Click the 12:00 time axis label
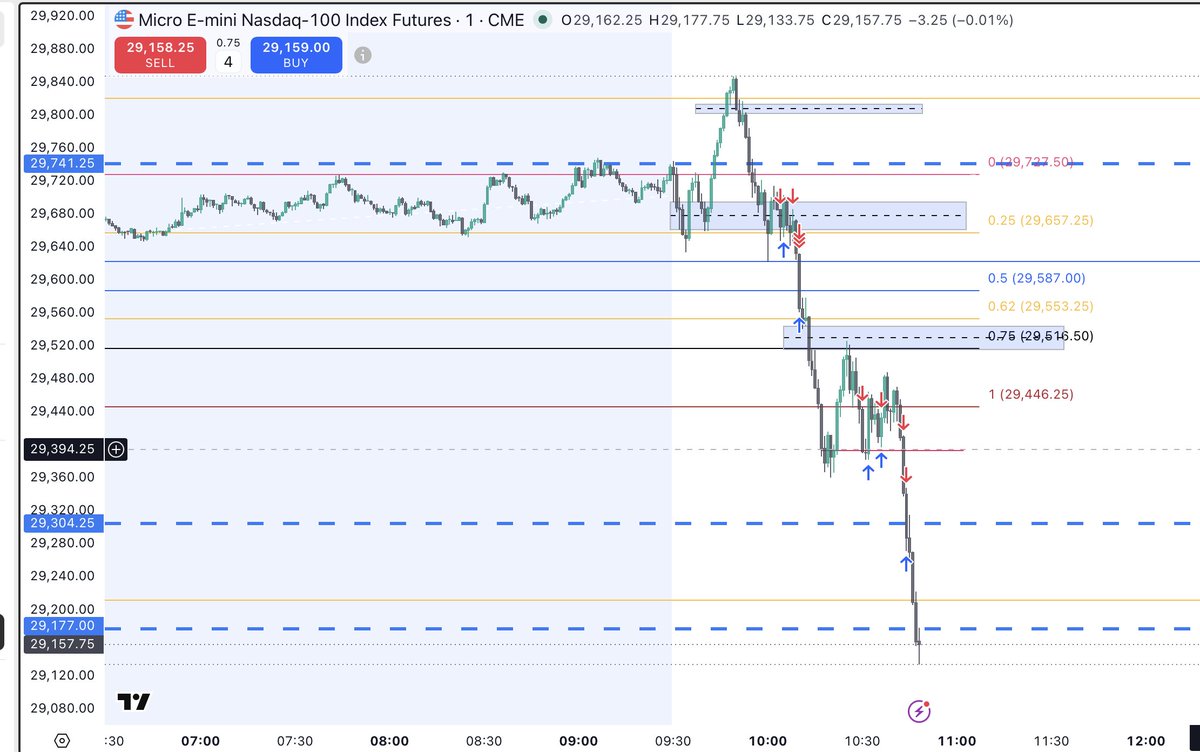1200x752 pixels. tap(1145, 741)
